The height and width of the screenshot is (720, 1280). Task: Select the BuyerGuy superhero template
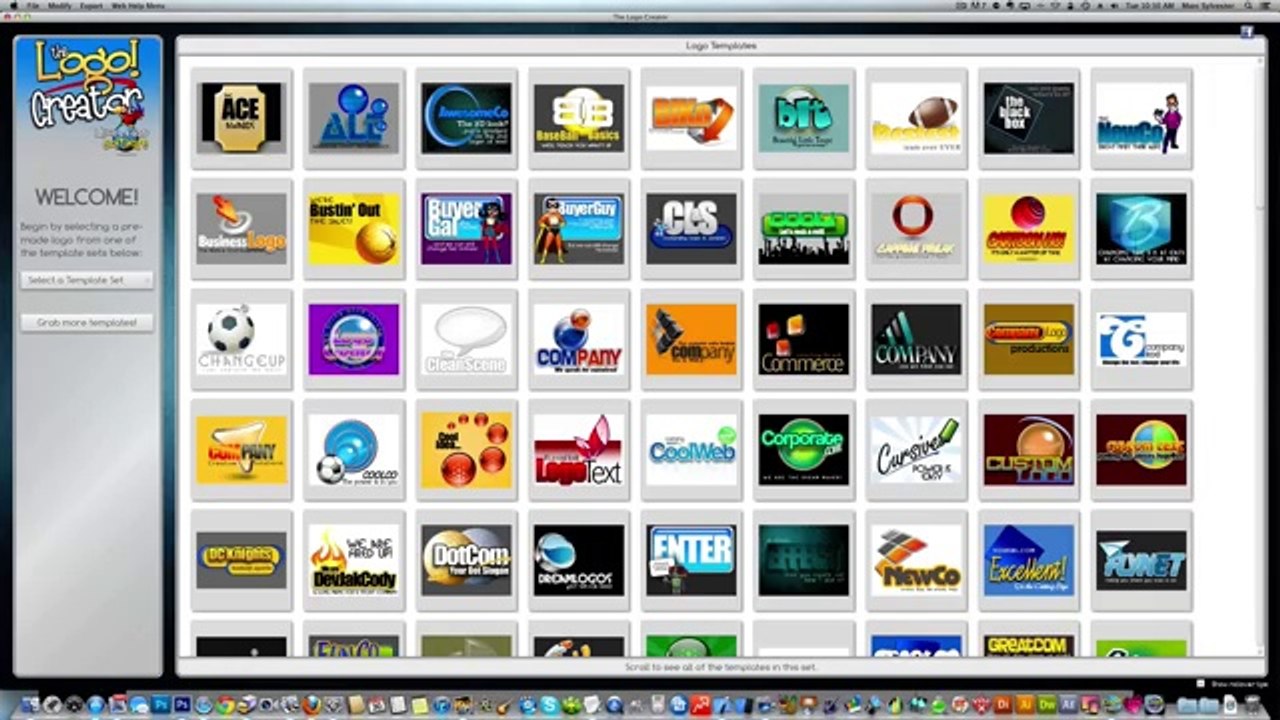[578, 229]
